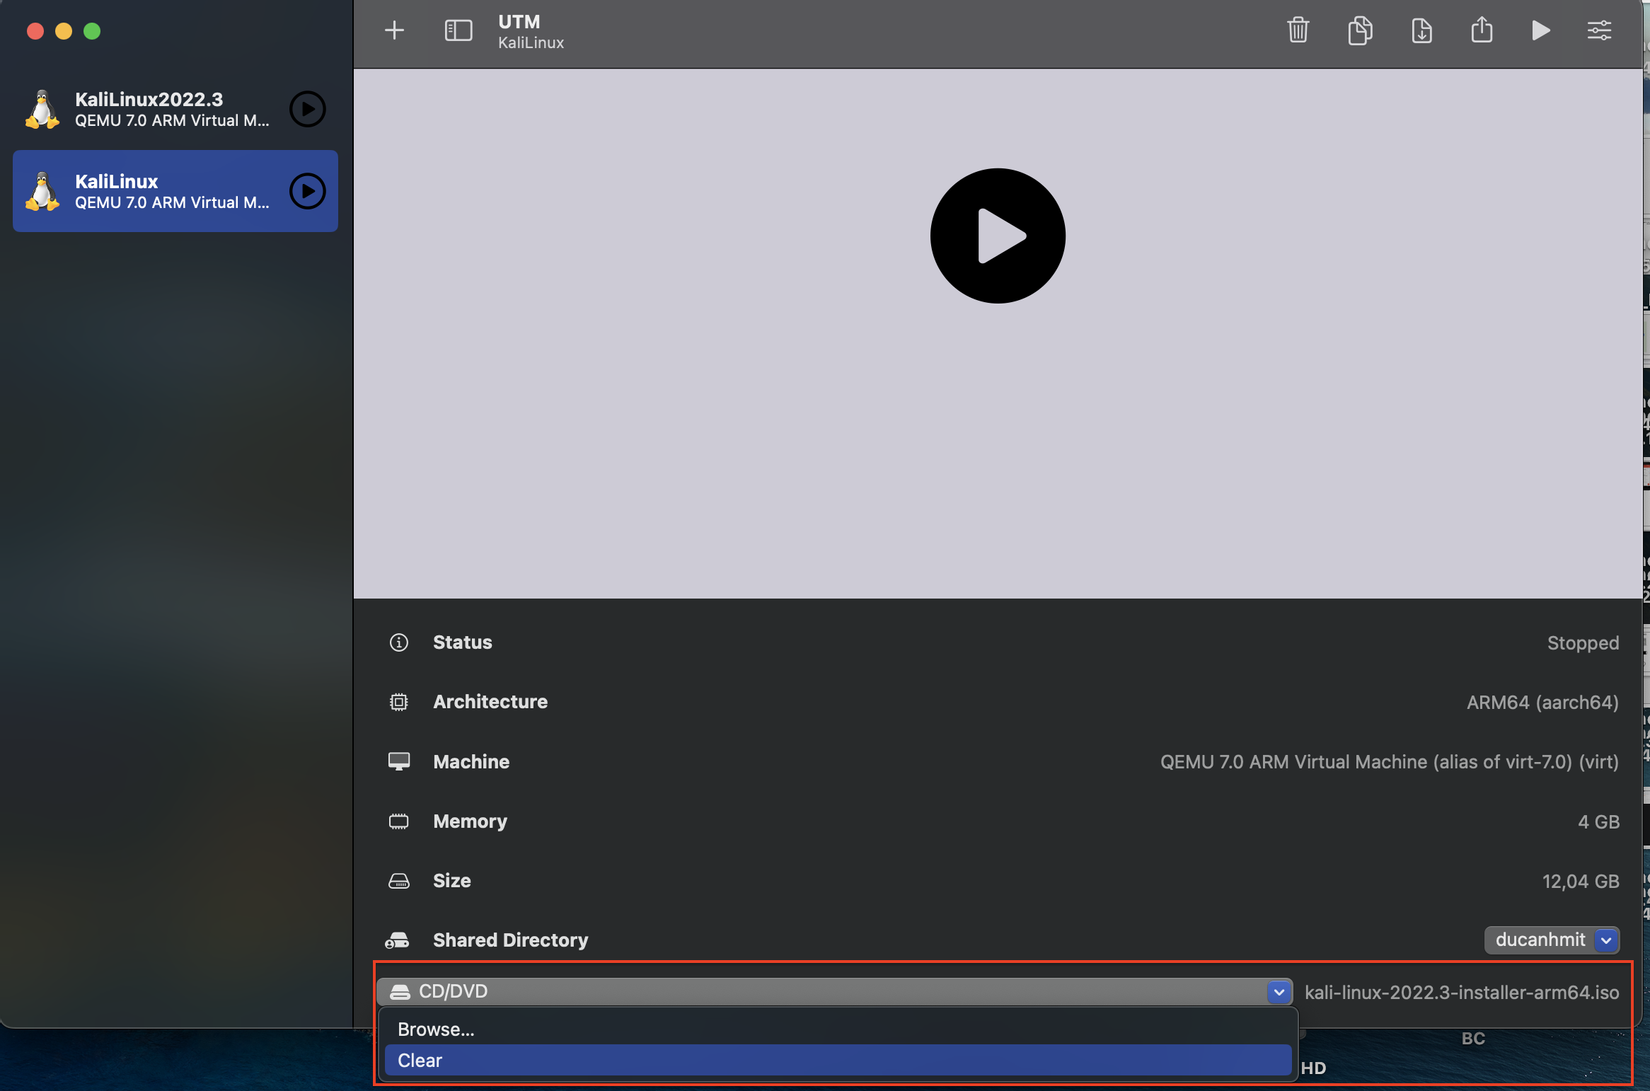Choose Browse... from the CD/DVD menu
Viewport: 1650px width, 1091px height.
(436, 1029)
